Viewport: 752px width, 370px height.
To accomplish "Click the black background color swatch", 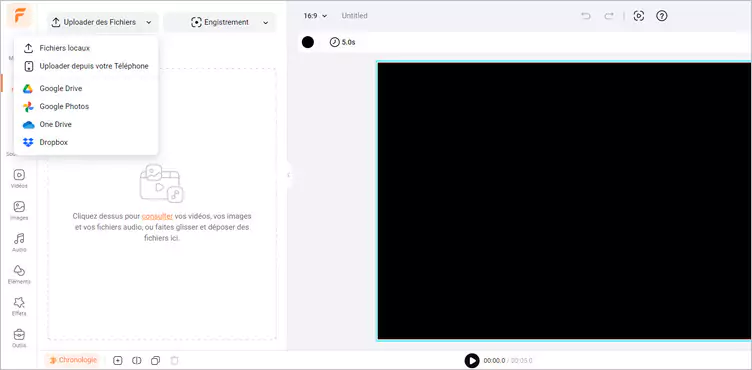I will point(308,42).
